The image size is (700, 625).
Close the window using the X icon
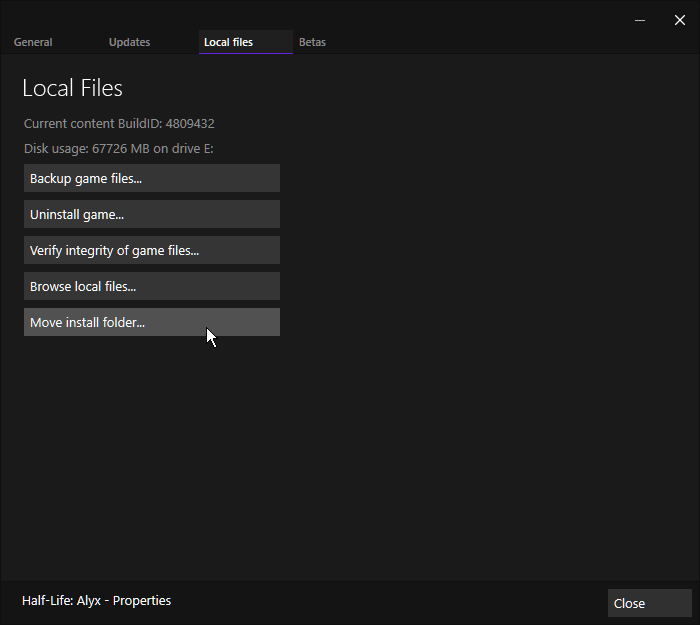coord(679,20)
